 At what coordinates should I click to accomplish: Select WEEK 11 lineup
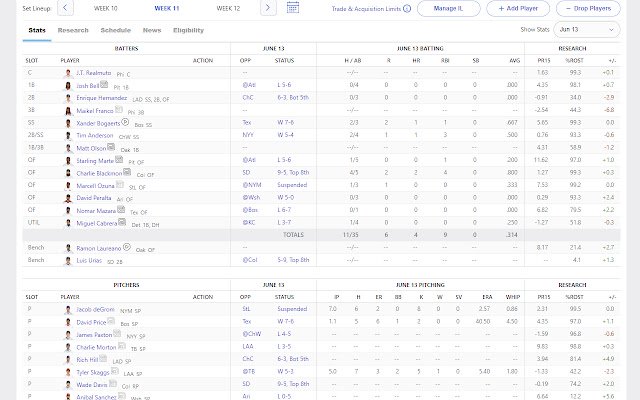pyautogui.click(x=167, y=8)
